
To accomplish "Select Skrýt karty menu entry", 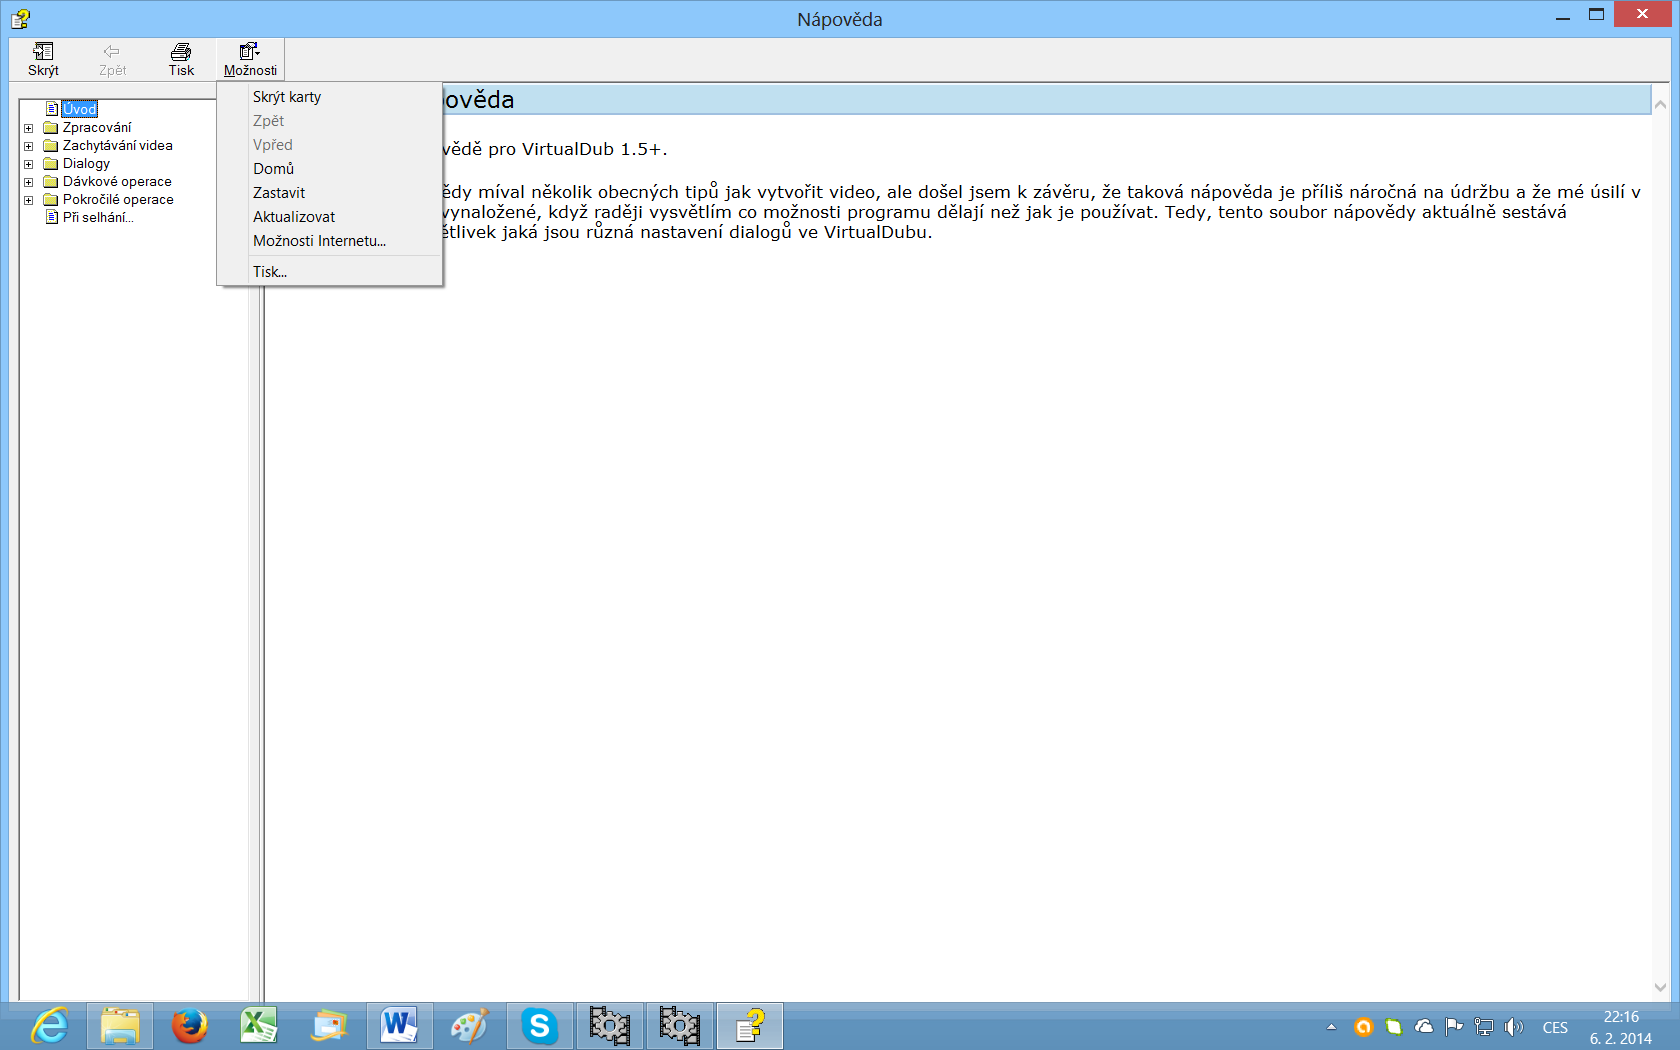I will click(287, 97).
